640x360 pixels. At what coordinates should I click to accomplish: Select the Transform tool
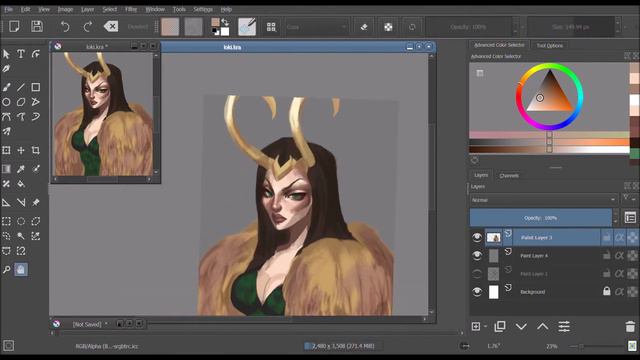point(6,150)
